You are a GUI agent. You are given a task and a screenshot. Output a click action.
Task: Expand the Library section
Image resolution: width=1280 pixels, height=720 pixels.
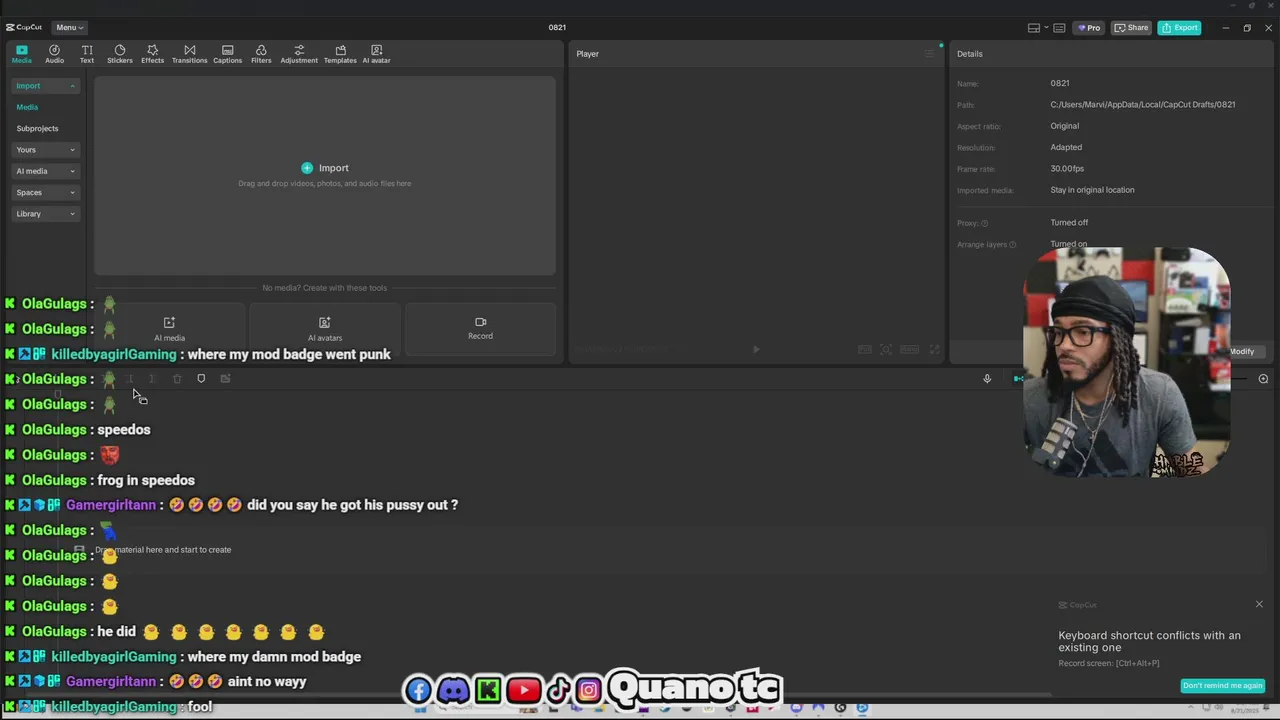pyautogui.click(x=46, y=214)
